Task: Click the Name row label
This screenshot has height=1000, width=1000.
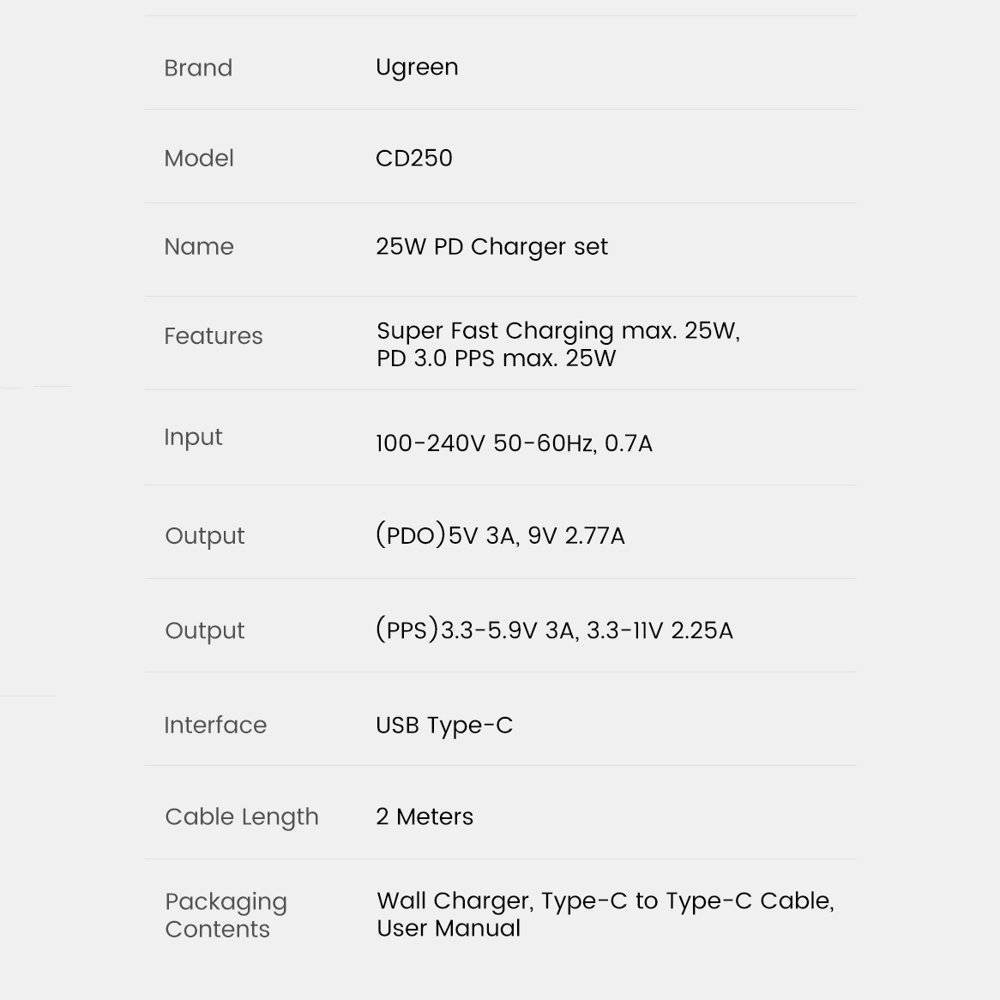Action: [199, 247]
